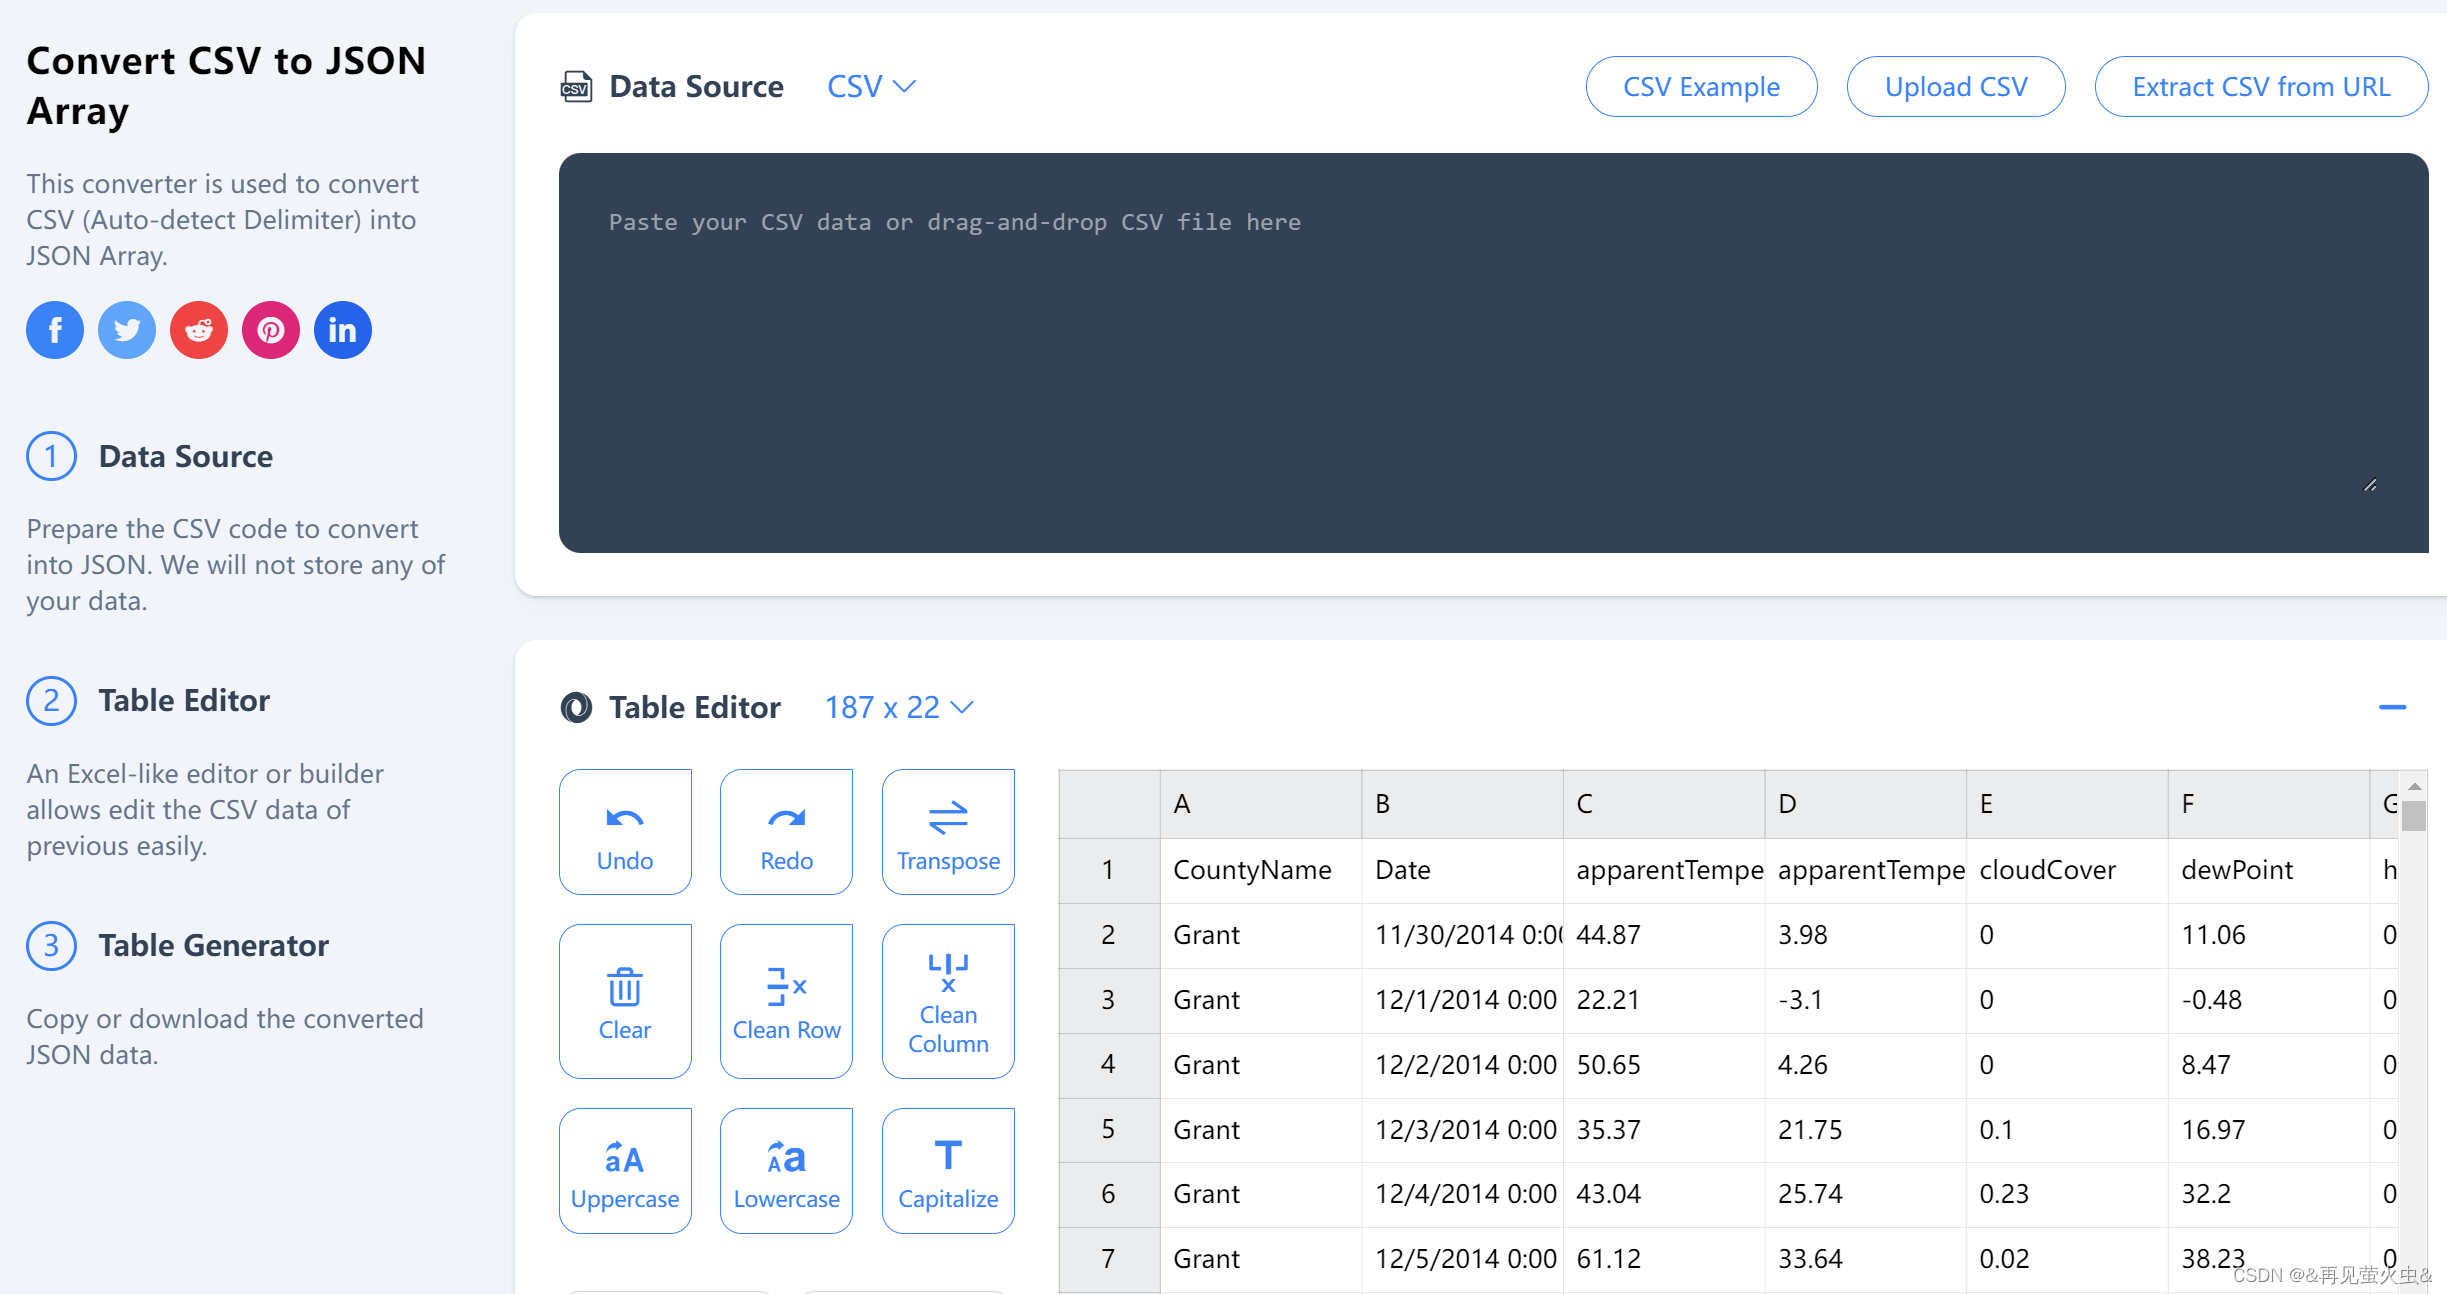Apply Lowercase to the table text
Image resolution: width=2447 pixels, height=1294 pixels.
[786, 1171]
